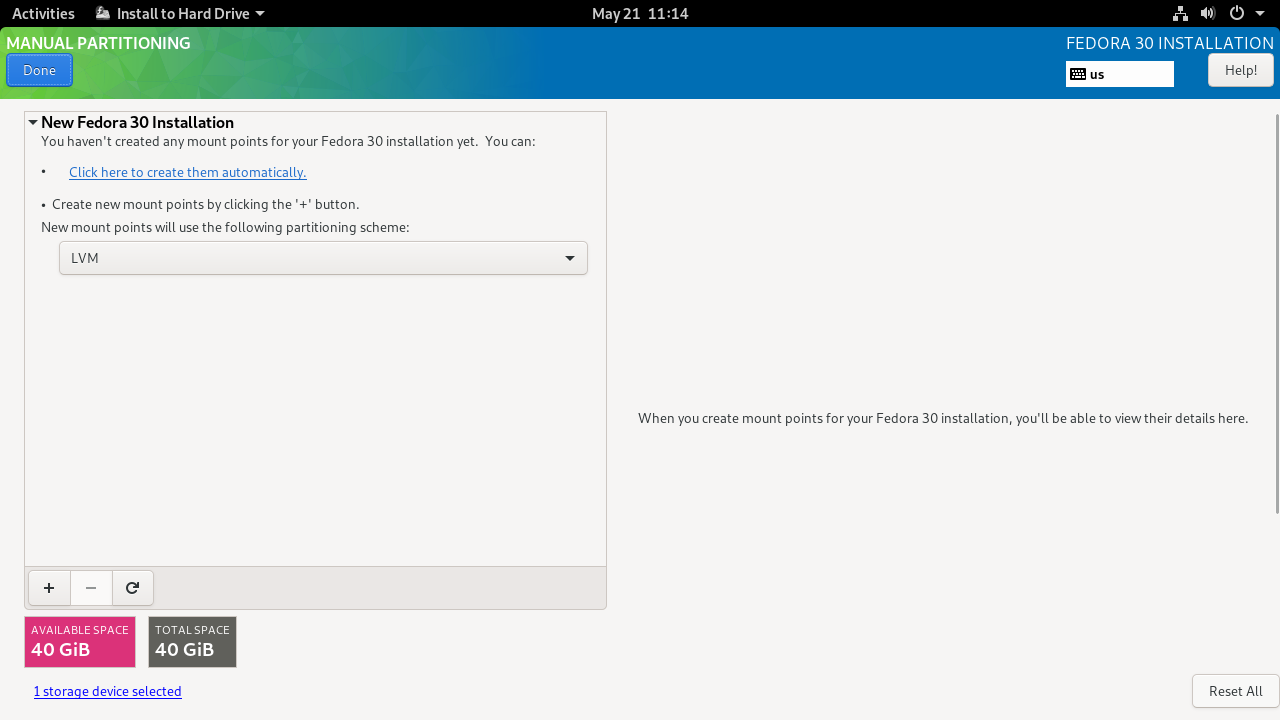The height and width of the screenshot is (720, 1280).
Task: Open the system menu arrow in top bar
Action: pos(1260,14)
